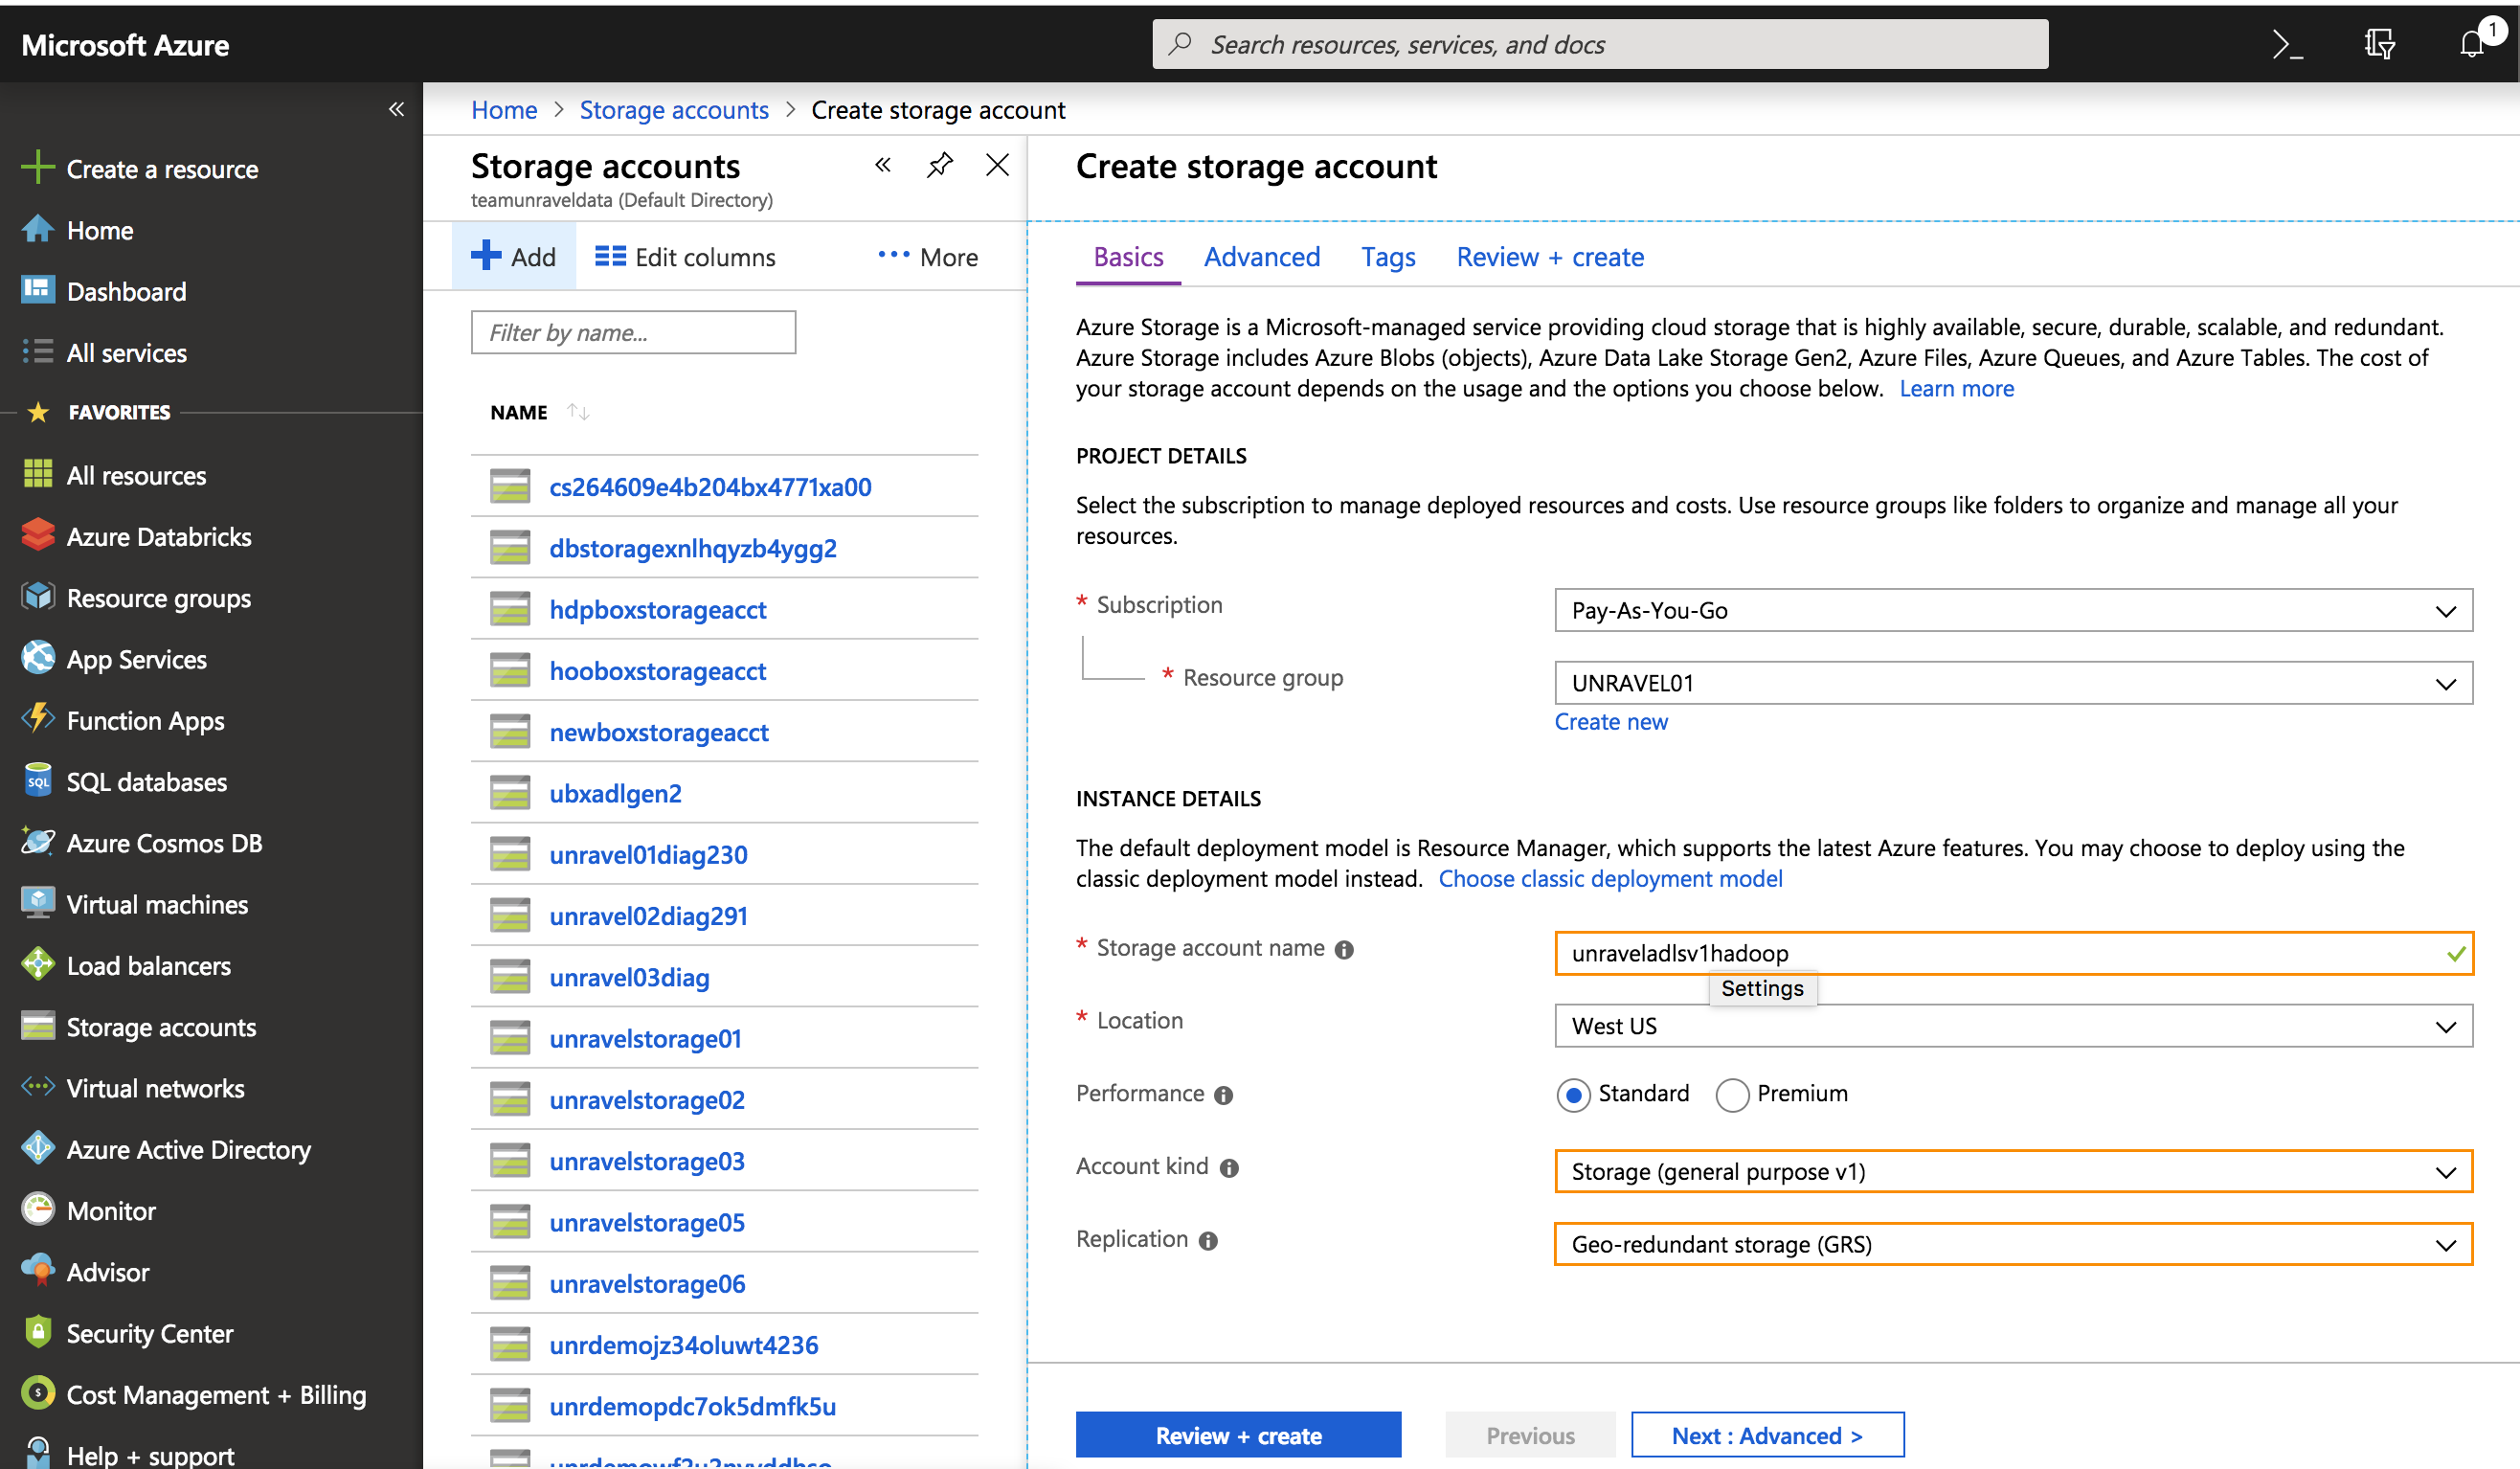This screenshot has height=1469, width=2520.
Task: Open the Azure Databricks icon
Action: tap(37, 535)
